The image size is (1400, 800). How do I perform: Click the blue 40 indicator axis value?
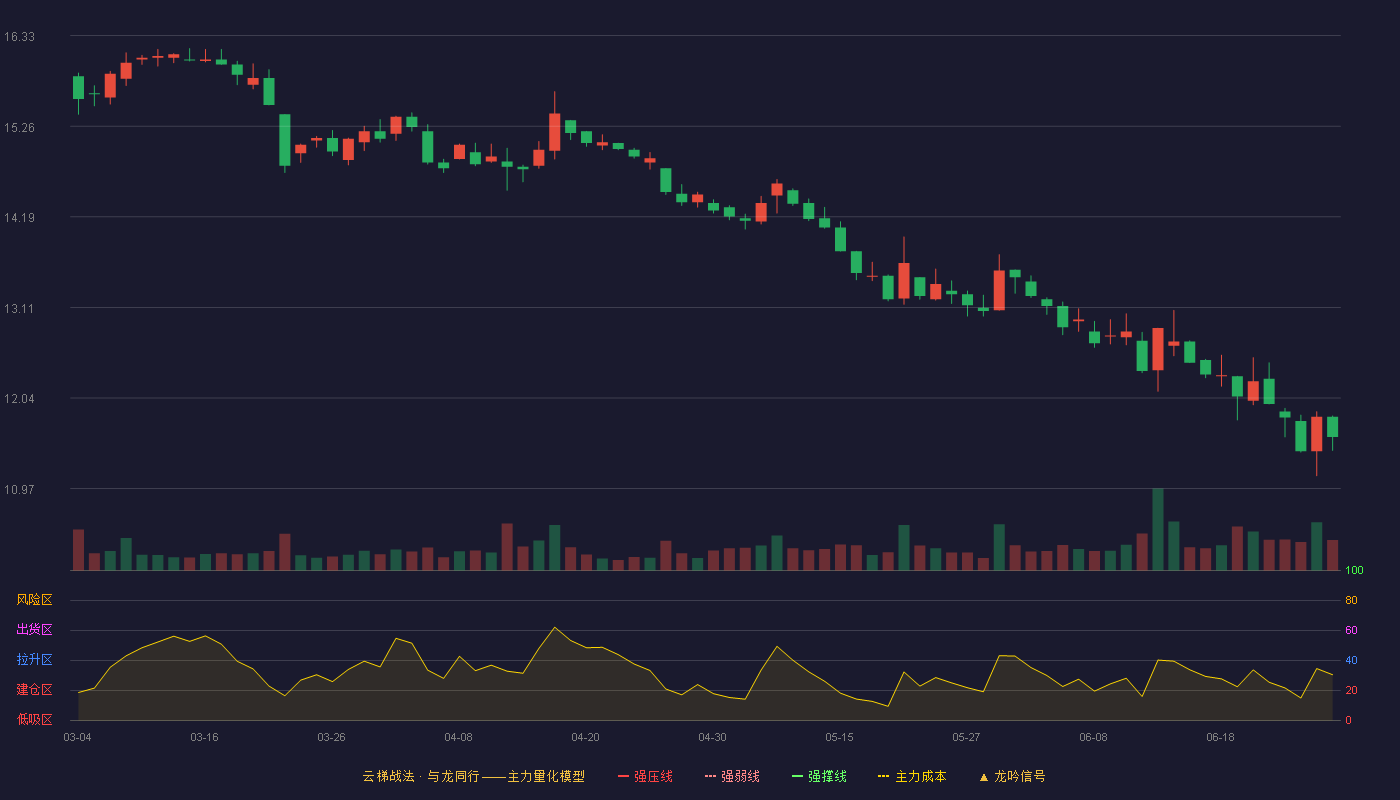click(x=1351, y=660)
